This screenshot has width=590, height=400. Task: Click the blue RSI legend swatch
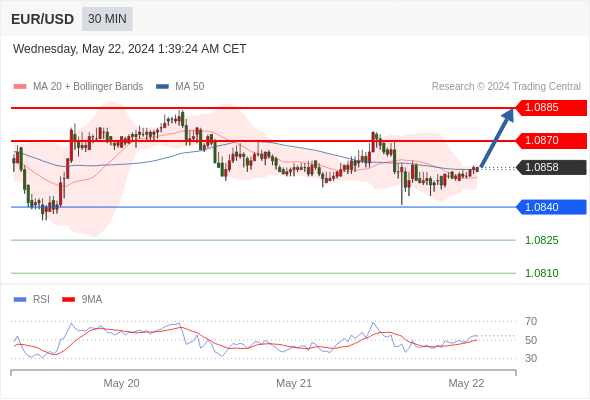pos(20,300)
